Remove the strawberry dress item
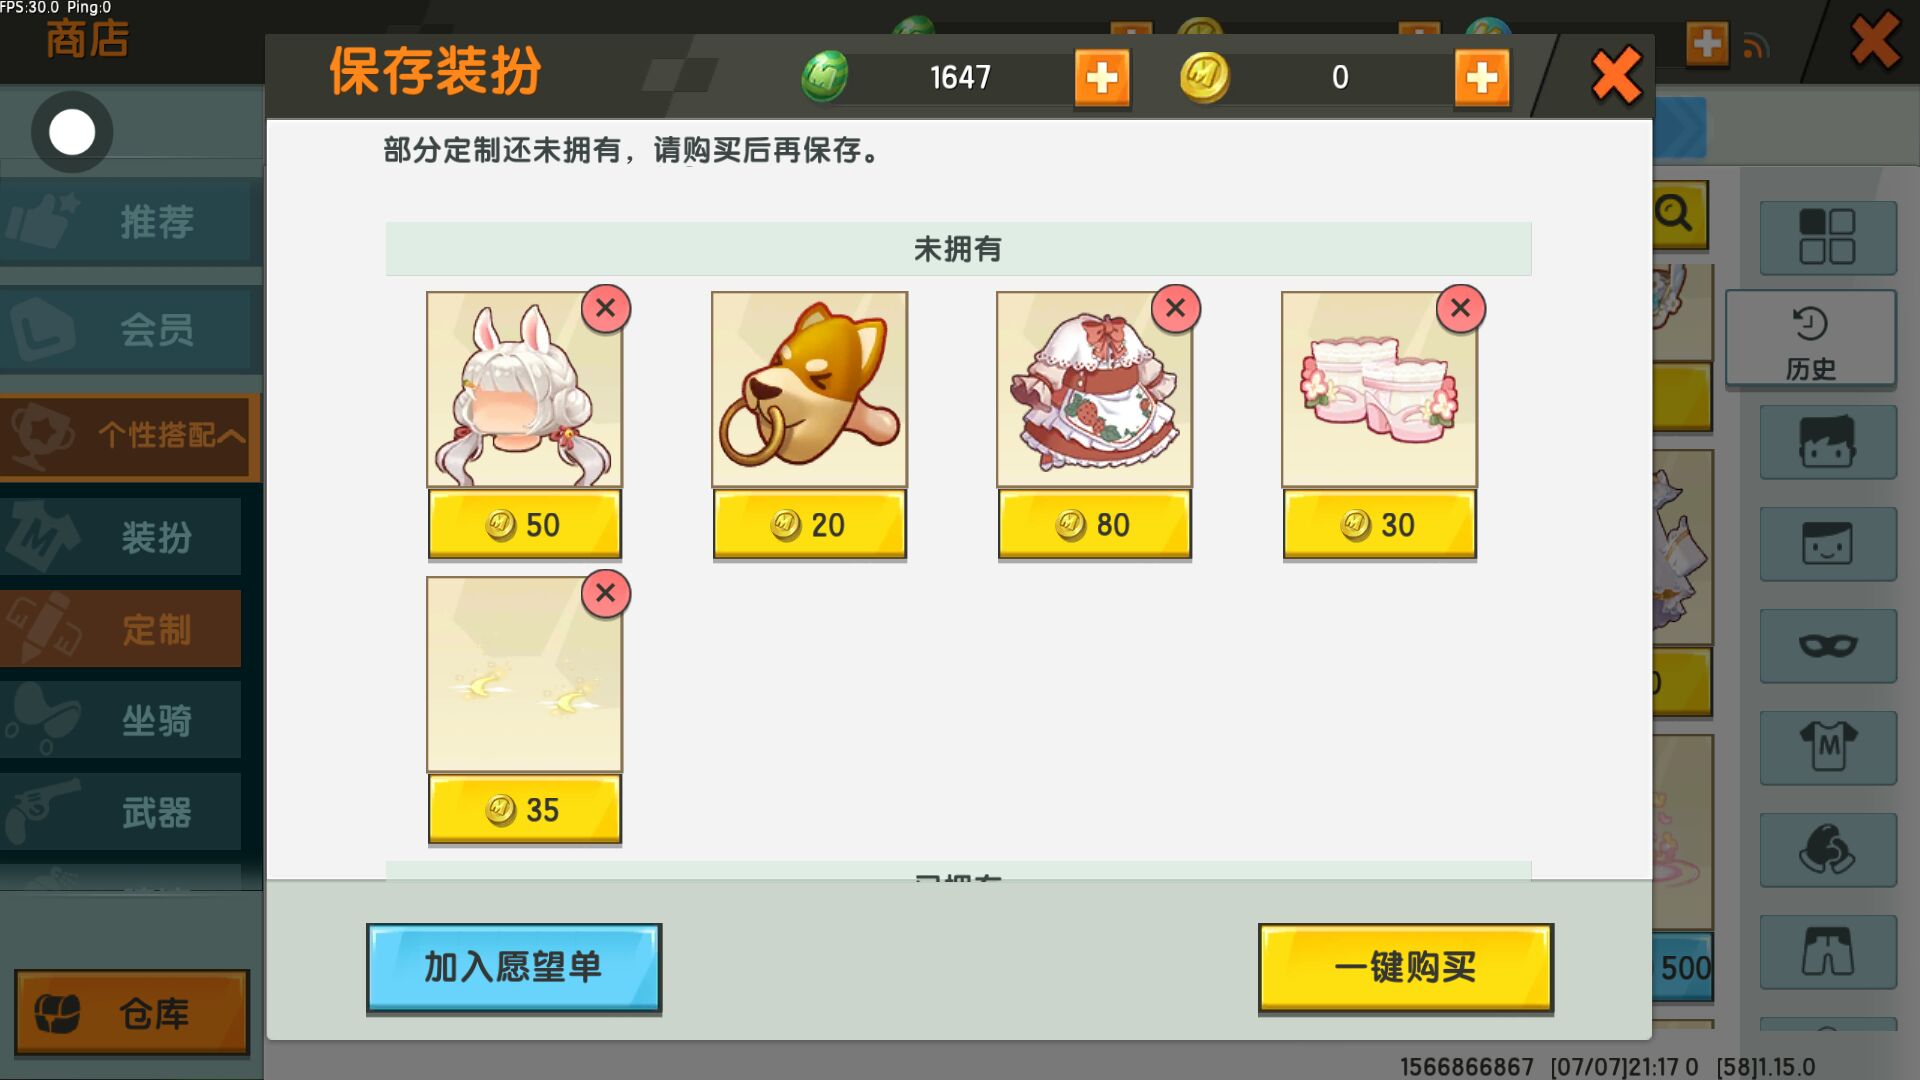1920x1080 pixels. [x=1175, y=309]
